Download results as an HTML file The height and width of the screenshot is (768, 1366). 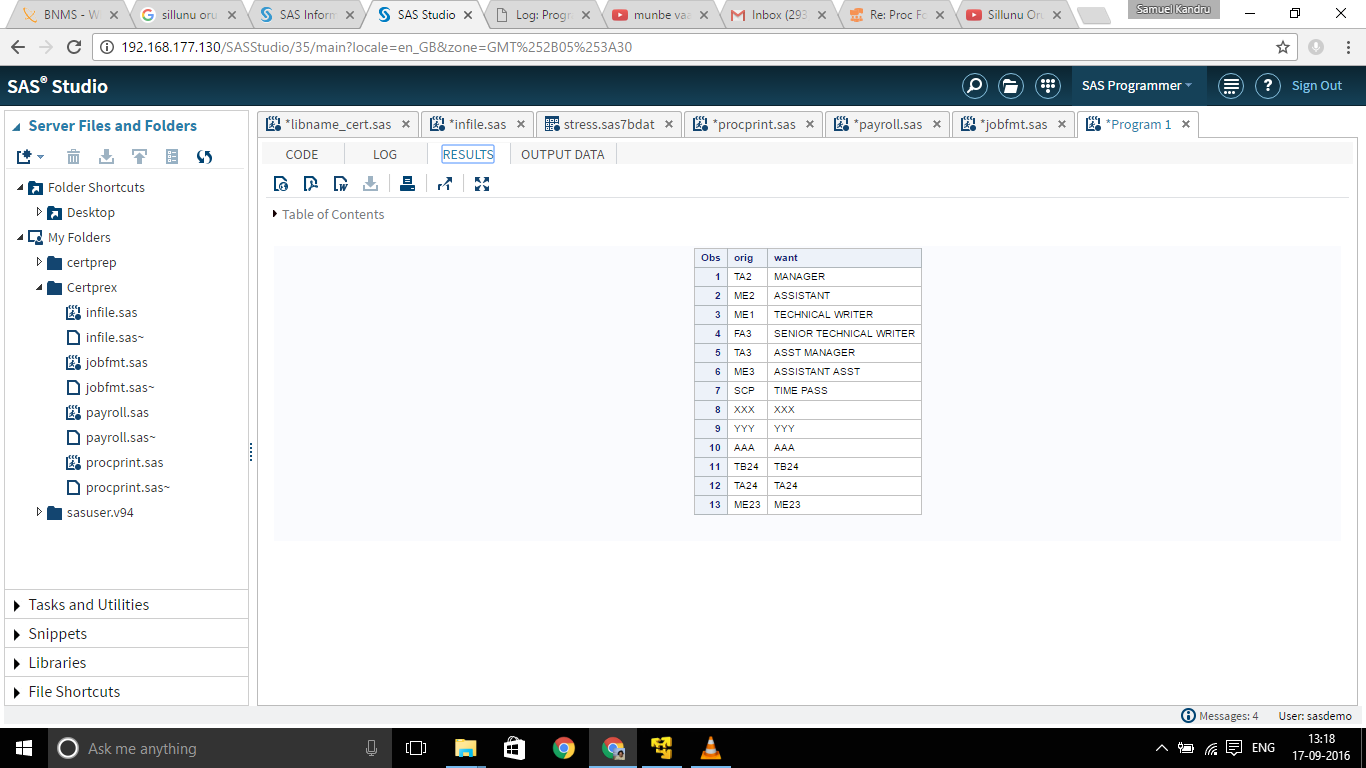coord(280,183)
